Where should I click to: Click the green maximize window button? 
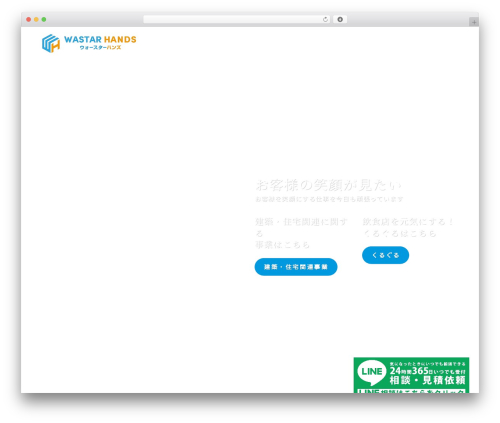click(44, 20)
